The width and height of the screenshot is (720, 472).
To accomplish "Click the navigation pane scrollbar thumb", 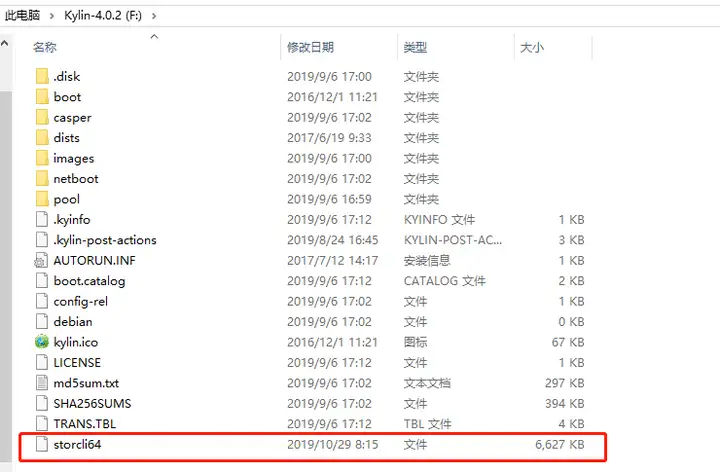I will coord(6,275).
